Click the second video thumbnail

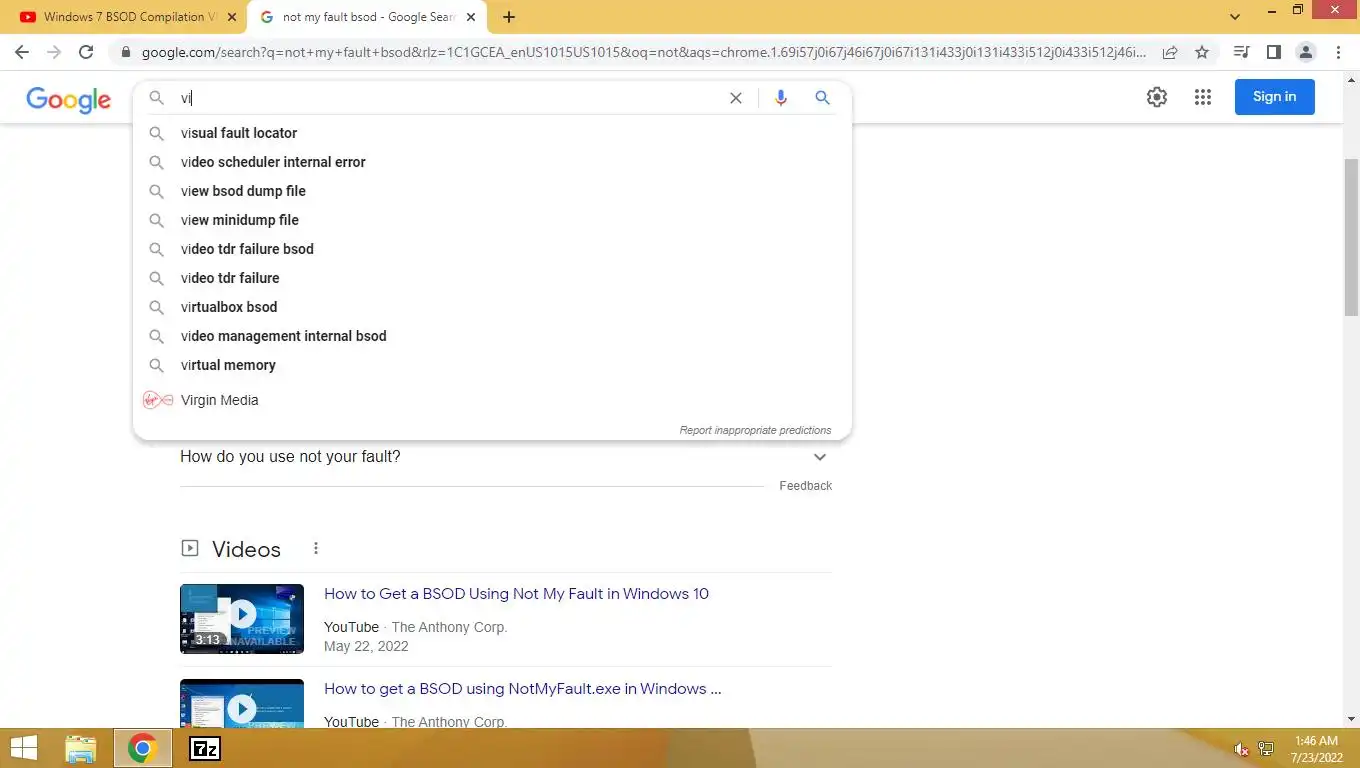(x=242, y=704)
